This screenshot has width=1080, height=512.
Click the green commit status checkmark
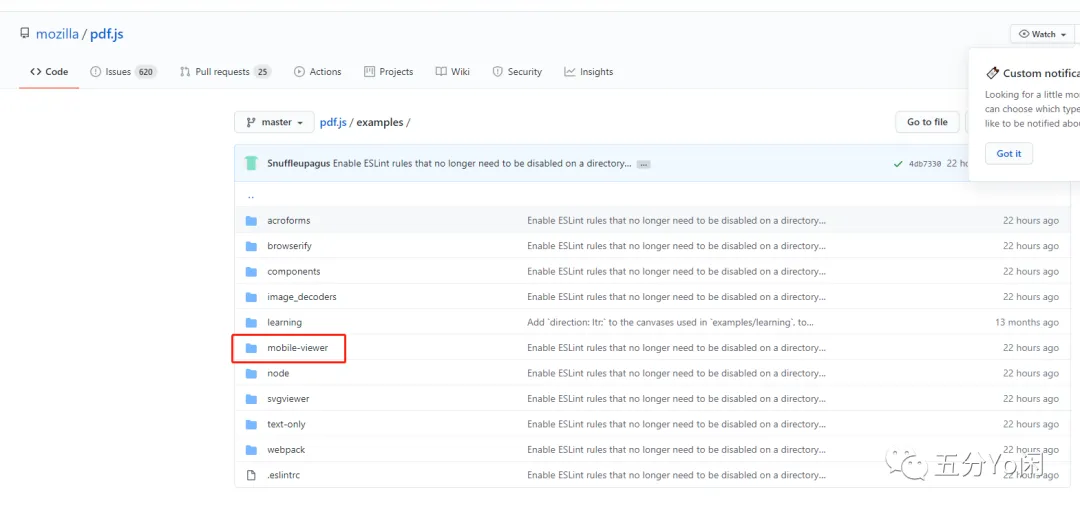coord(897,164)
